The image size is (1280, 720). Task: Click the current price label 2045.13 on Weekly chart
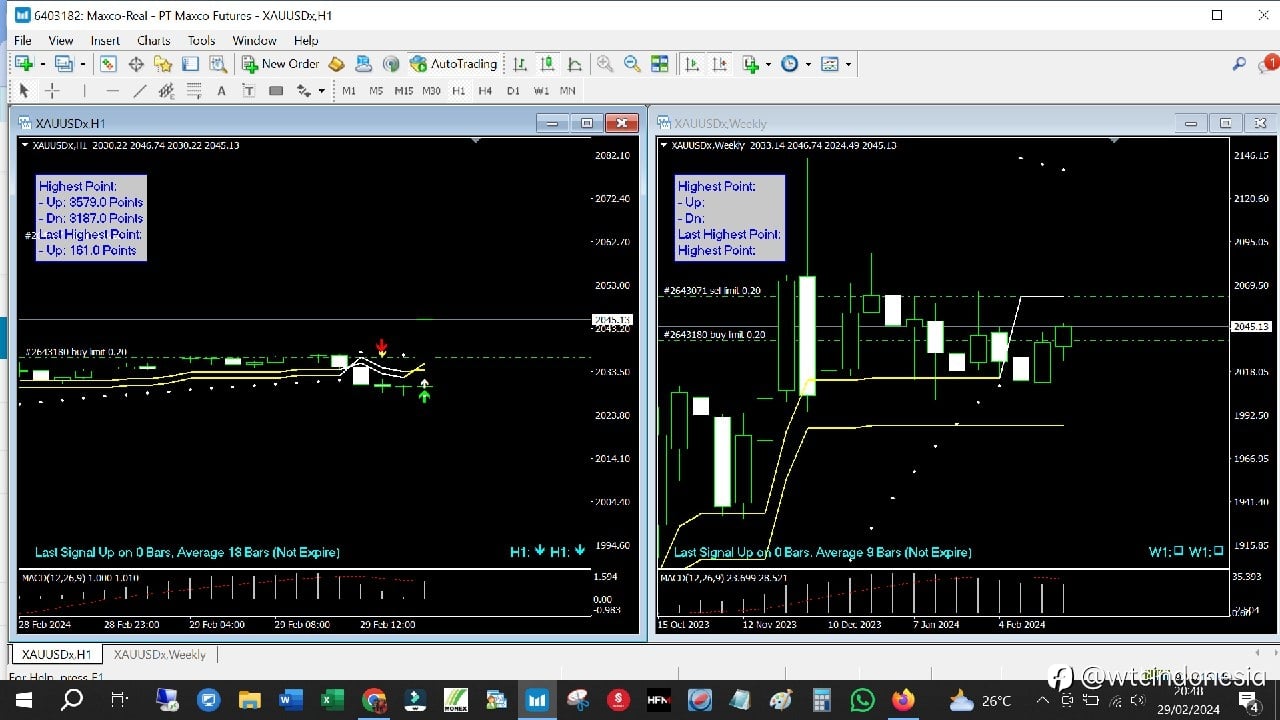1251,327
